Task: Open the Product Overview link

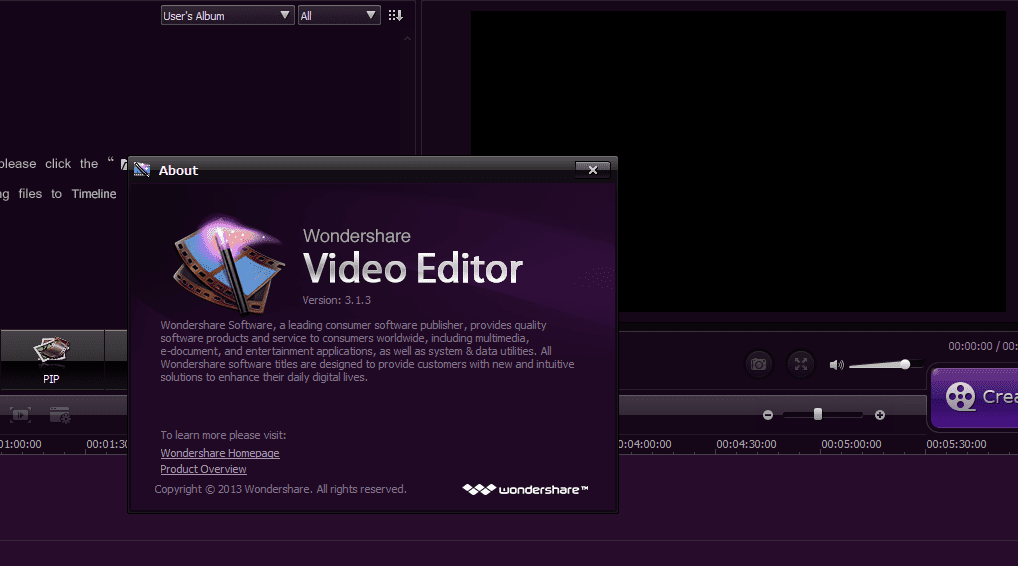Action: point(203,469)
